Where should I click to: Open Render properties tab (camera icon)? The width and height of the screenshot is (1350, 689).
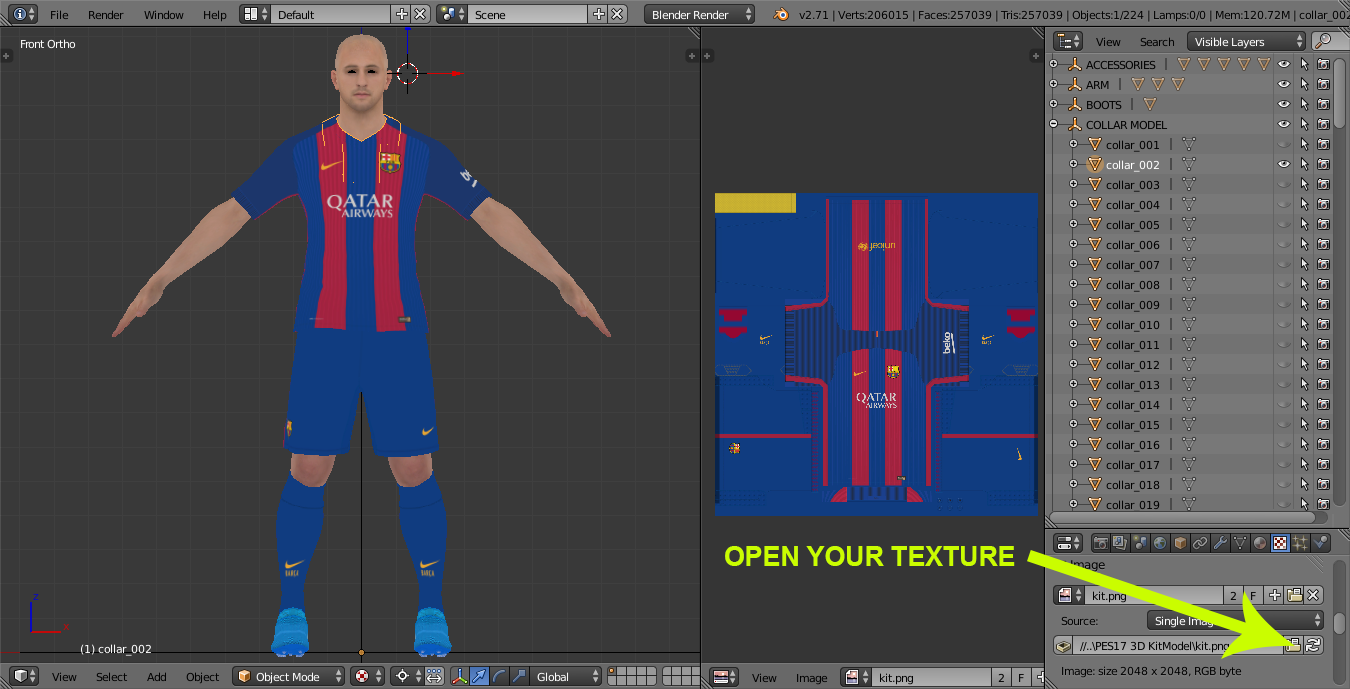[1100, 543]
